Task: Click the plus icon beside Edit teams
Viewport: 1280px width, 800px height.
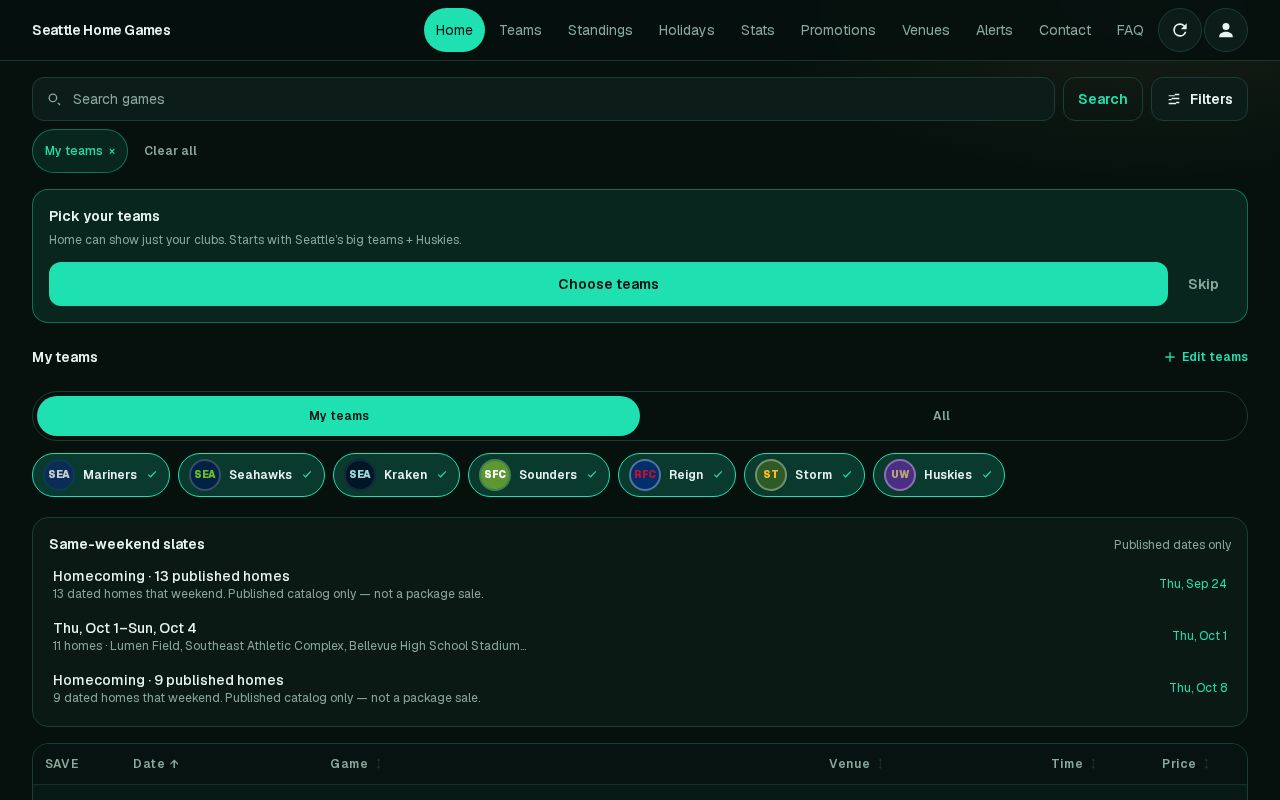Action: tap(1170, 357)
